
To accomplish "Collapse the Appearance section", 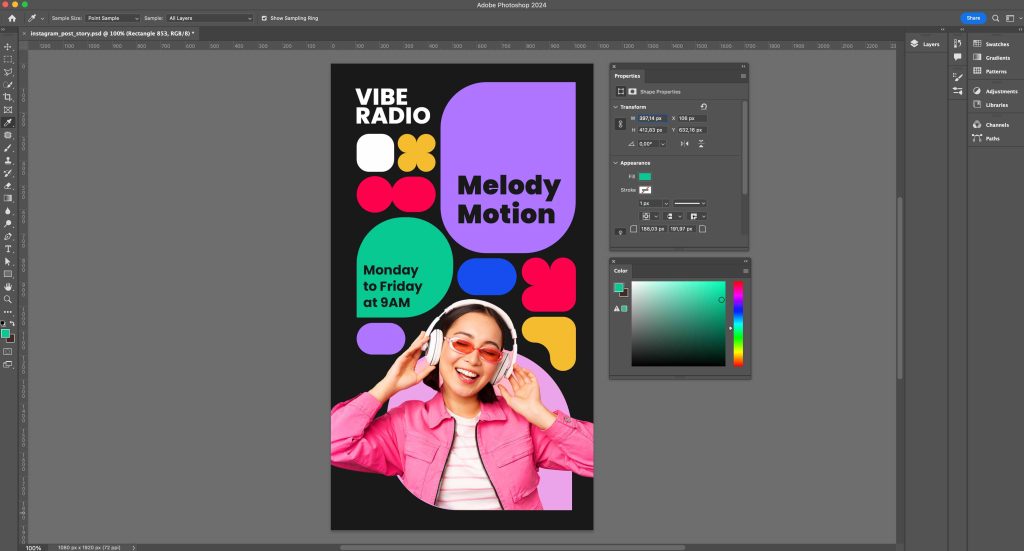I will click(616, 163).
